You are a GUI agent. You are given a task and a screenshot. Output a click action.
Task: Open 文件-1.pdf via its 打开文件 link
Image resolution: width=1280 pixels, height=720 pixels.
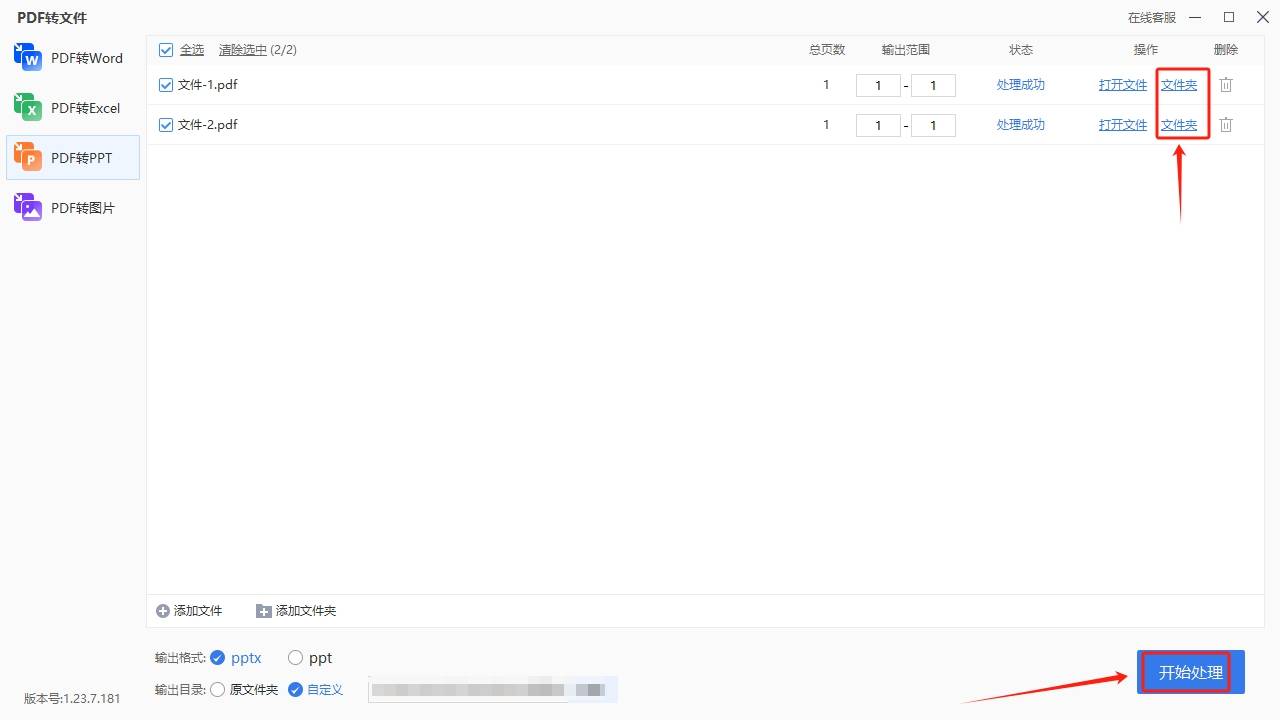click(1122, 85)
